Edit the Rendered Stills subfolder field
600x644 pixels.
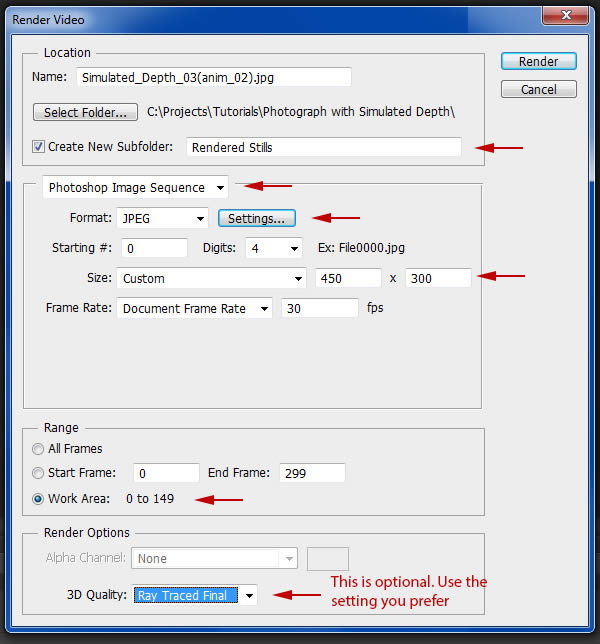tap(324, 147)
